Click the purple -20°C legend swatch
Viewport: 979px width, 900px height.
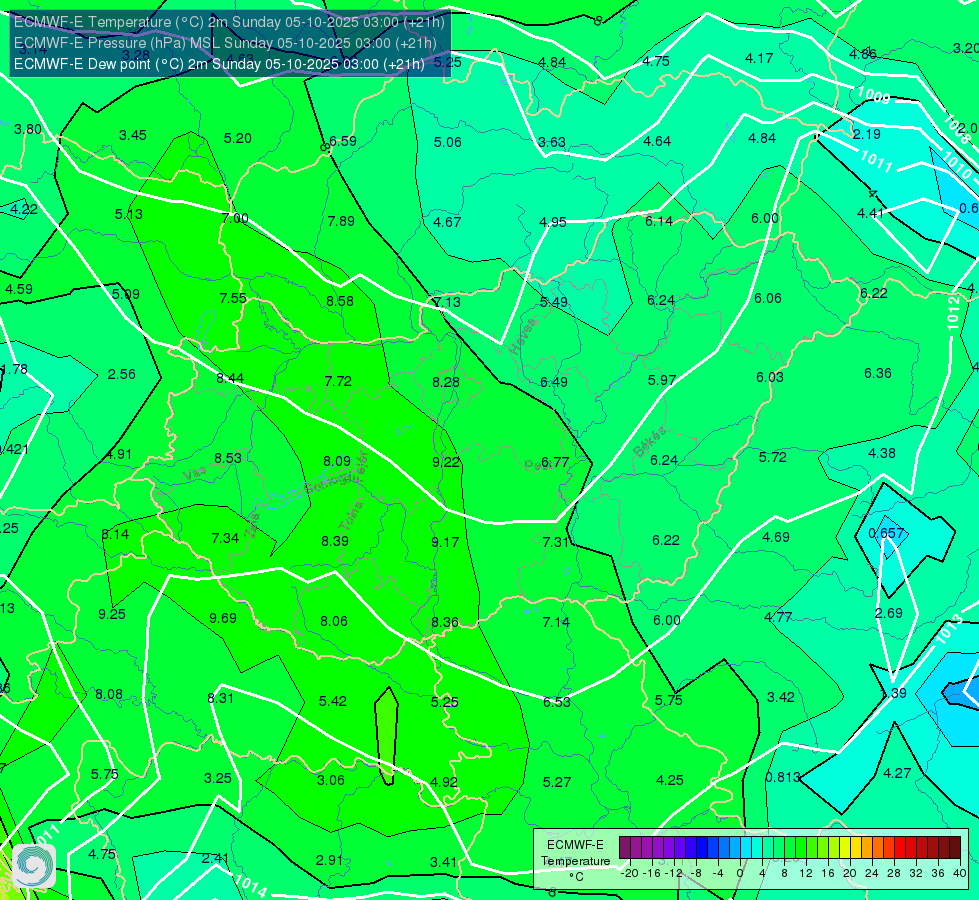[x=625, y=848]
